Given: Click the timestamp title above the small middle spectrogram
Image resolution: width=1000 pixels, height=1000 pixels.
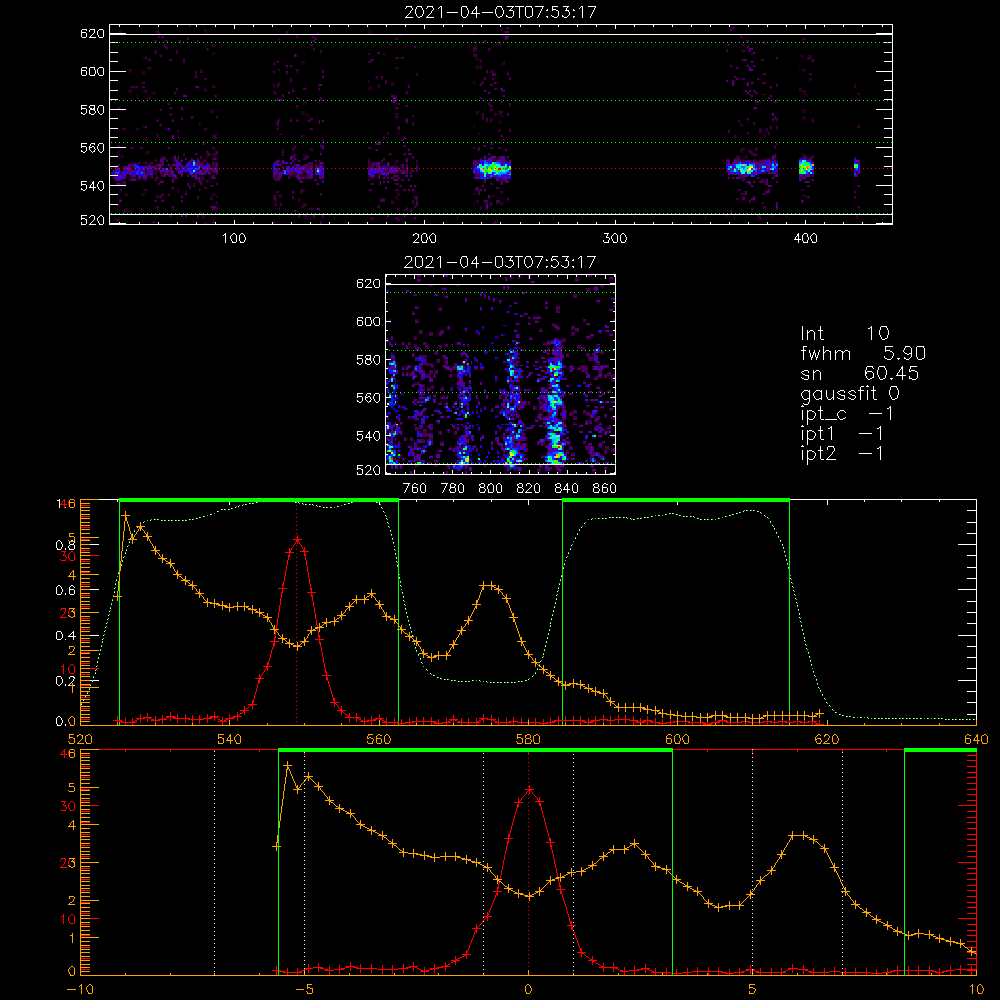Looking at the screenshot, I should click(x=500, y=262).
